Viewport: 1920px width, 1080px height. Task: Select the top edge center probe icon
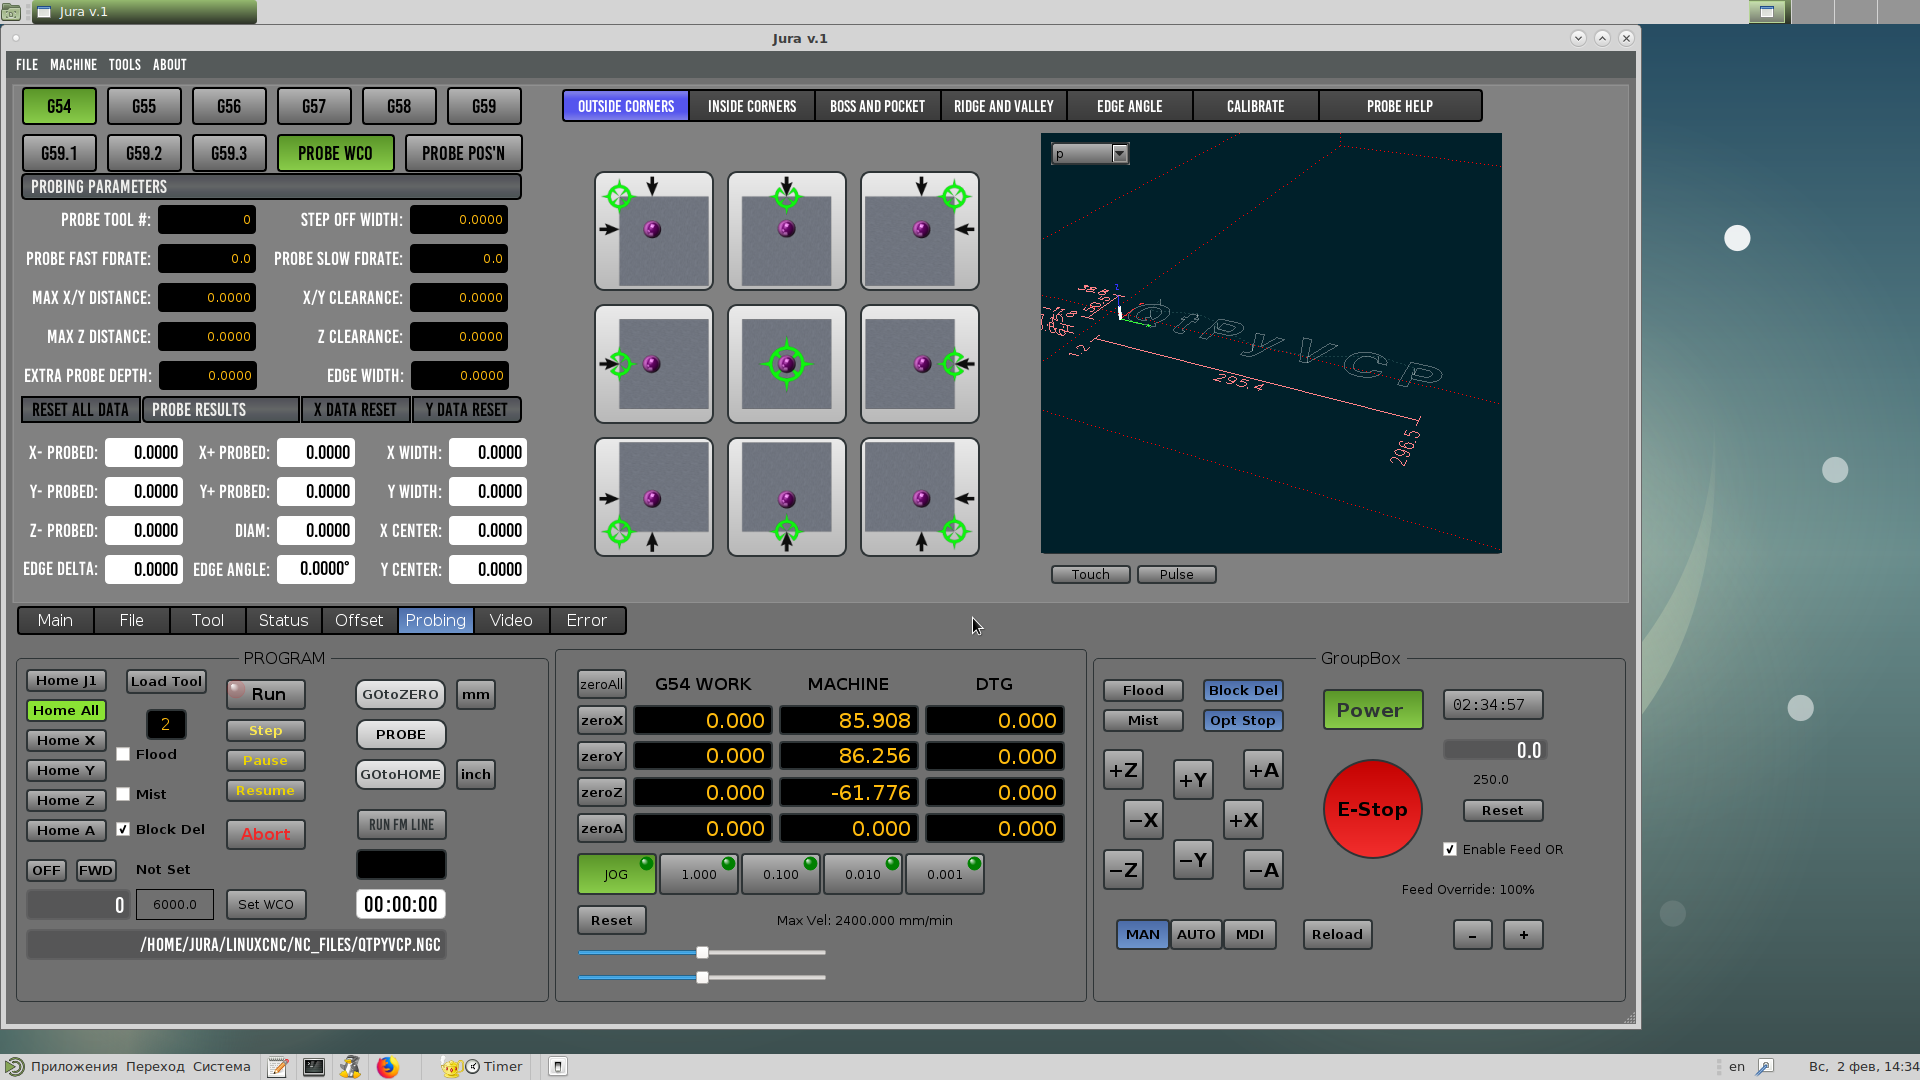tap(787, 231)
